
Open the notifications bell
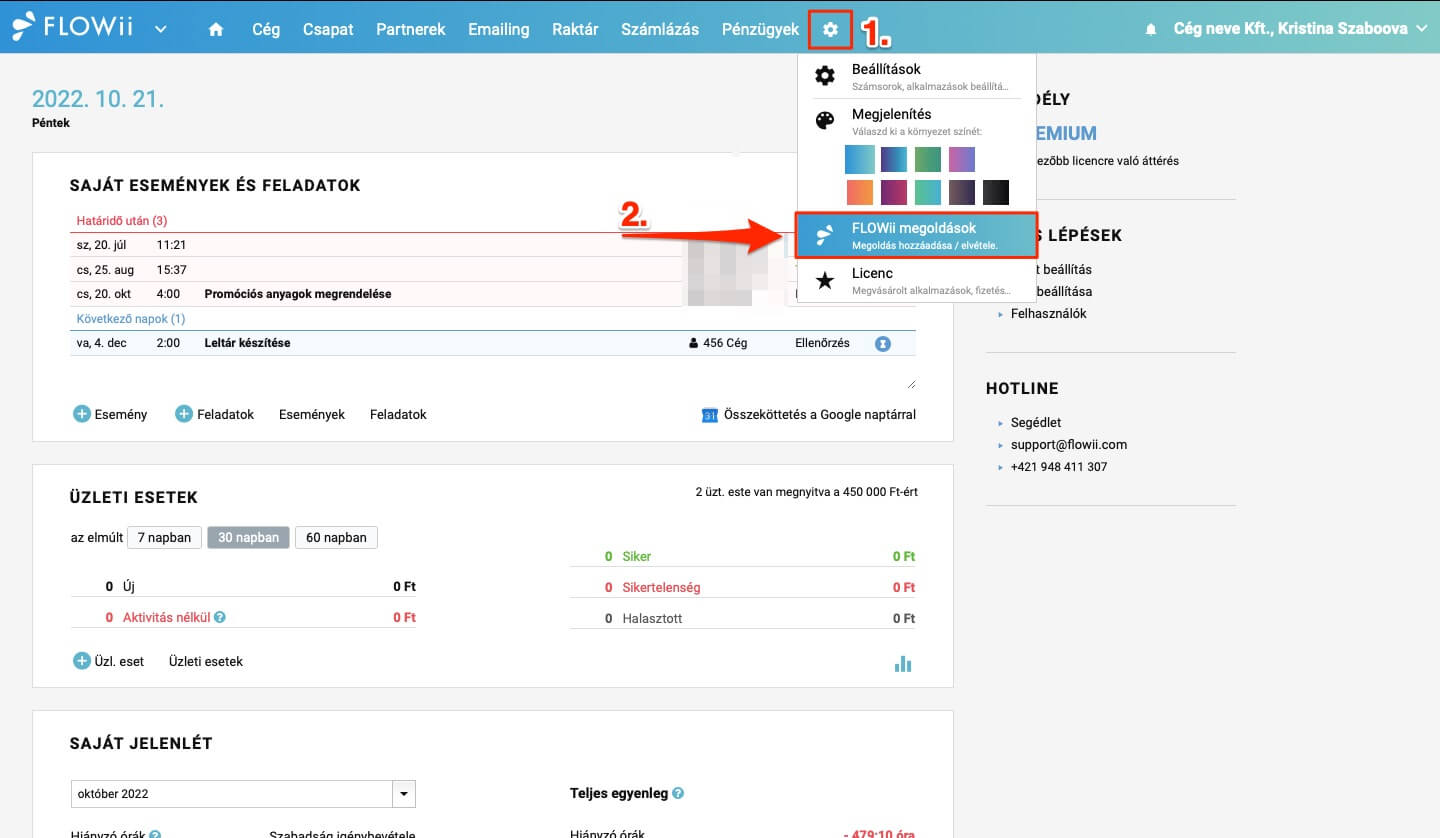point(1150,30)
